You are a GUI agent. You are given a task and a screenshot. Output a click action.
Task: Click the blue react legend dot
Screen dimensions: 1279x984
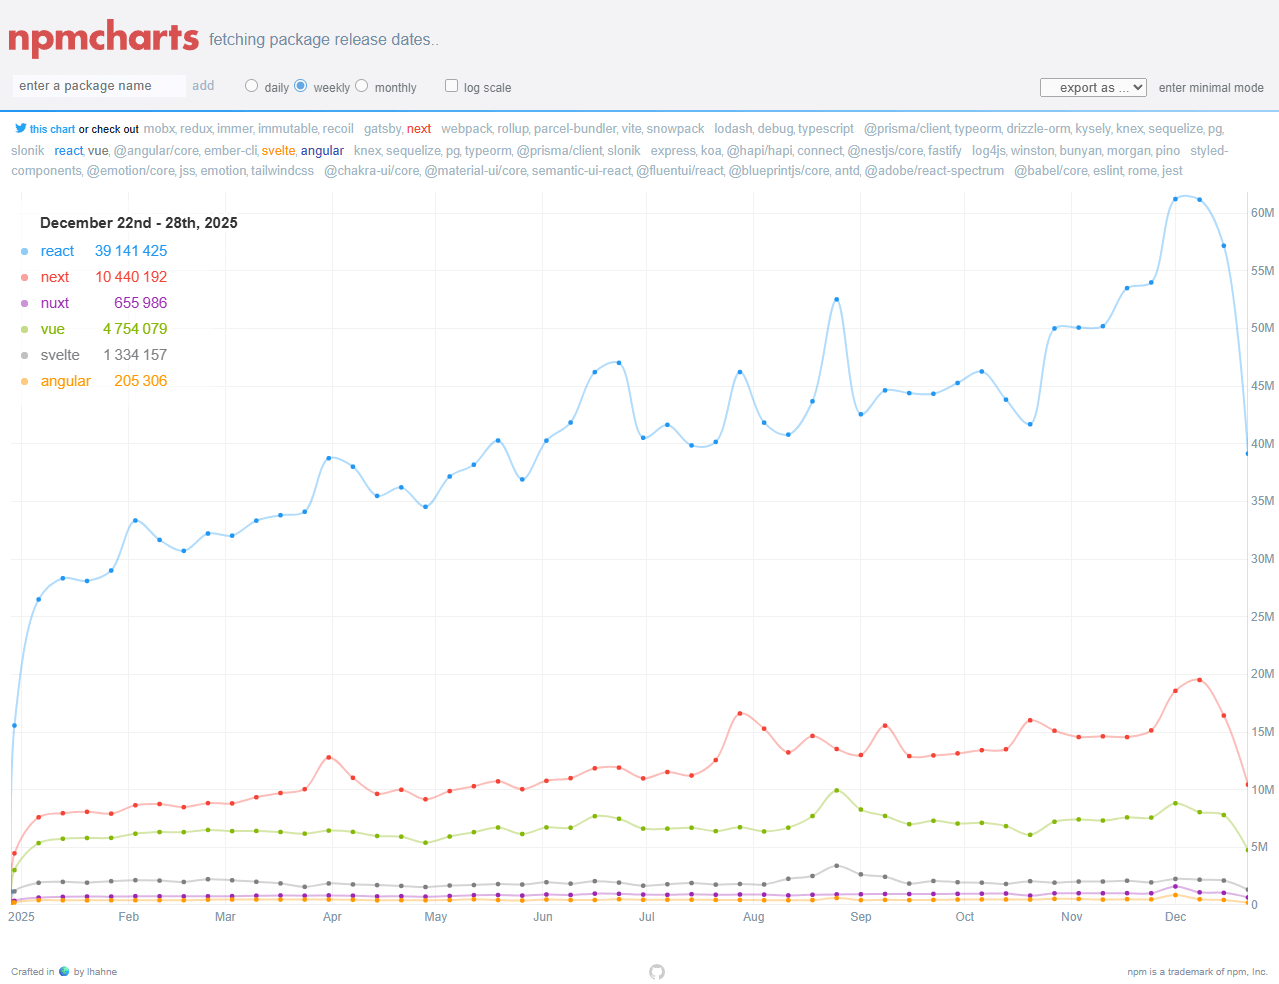point(25,252)
